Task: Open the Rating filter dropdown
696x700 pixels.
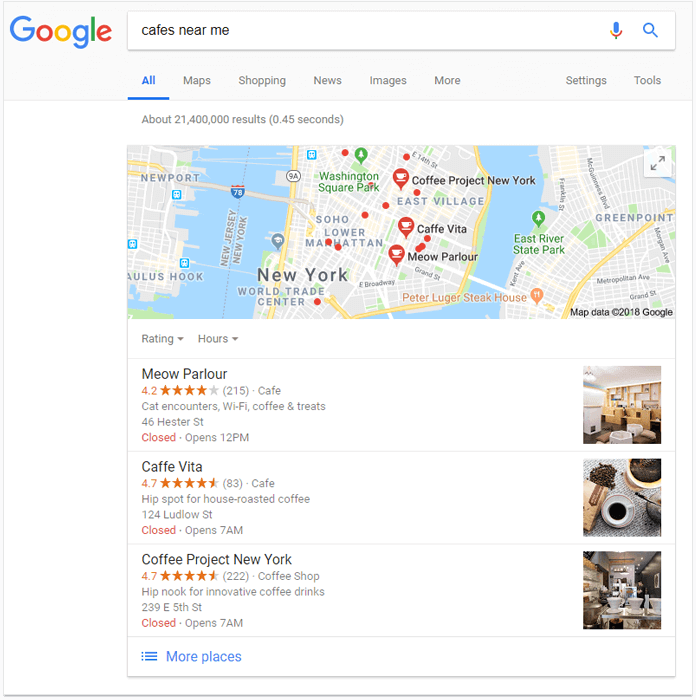Action: 163,339
